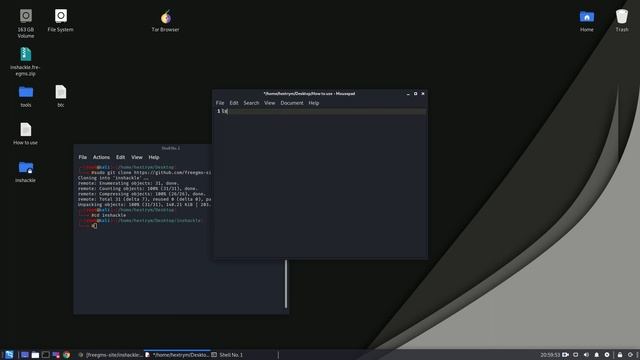Select the inshackle zip archive on desktop
This screenshot has height=360, width=640.
pyautogui.click(x=25, y=61)
